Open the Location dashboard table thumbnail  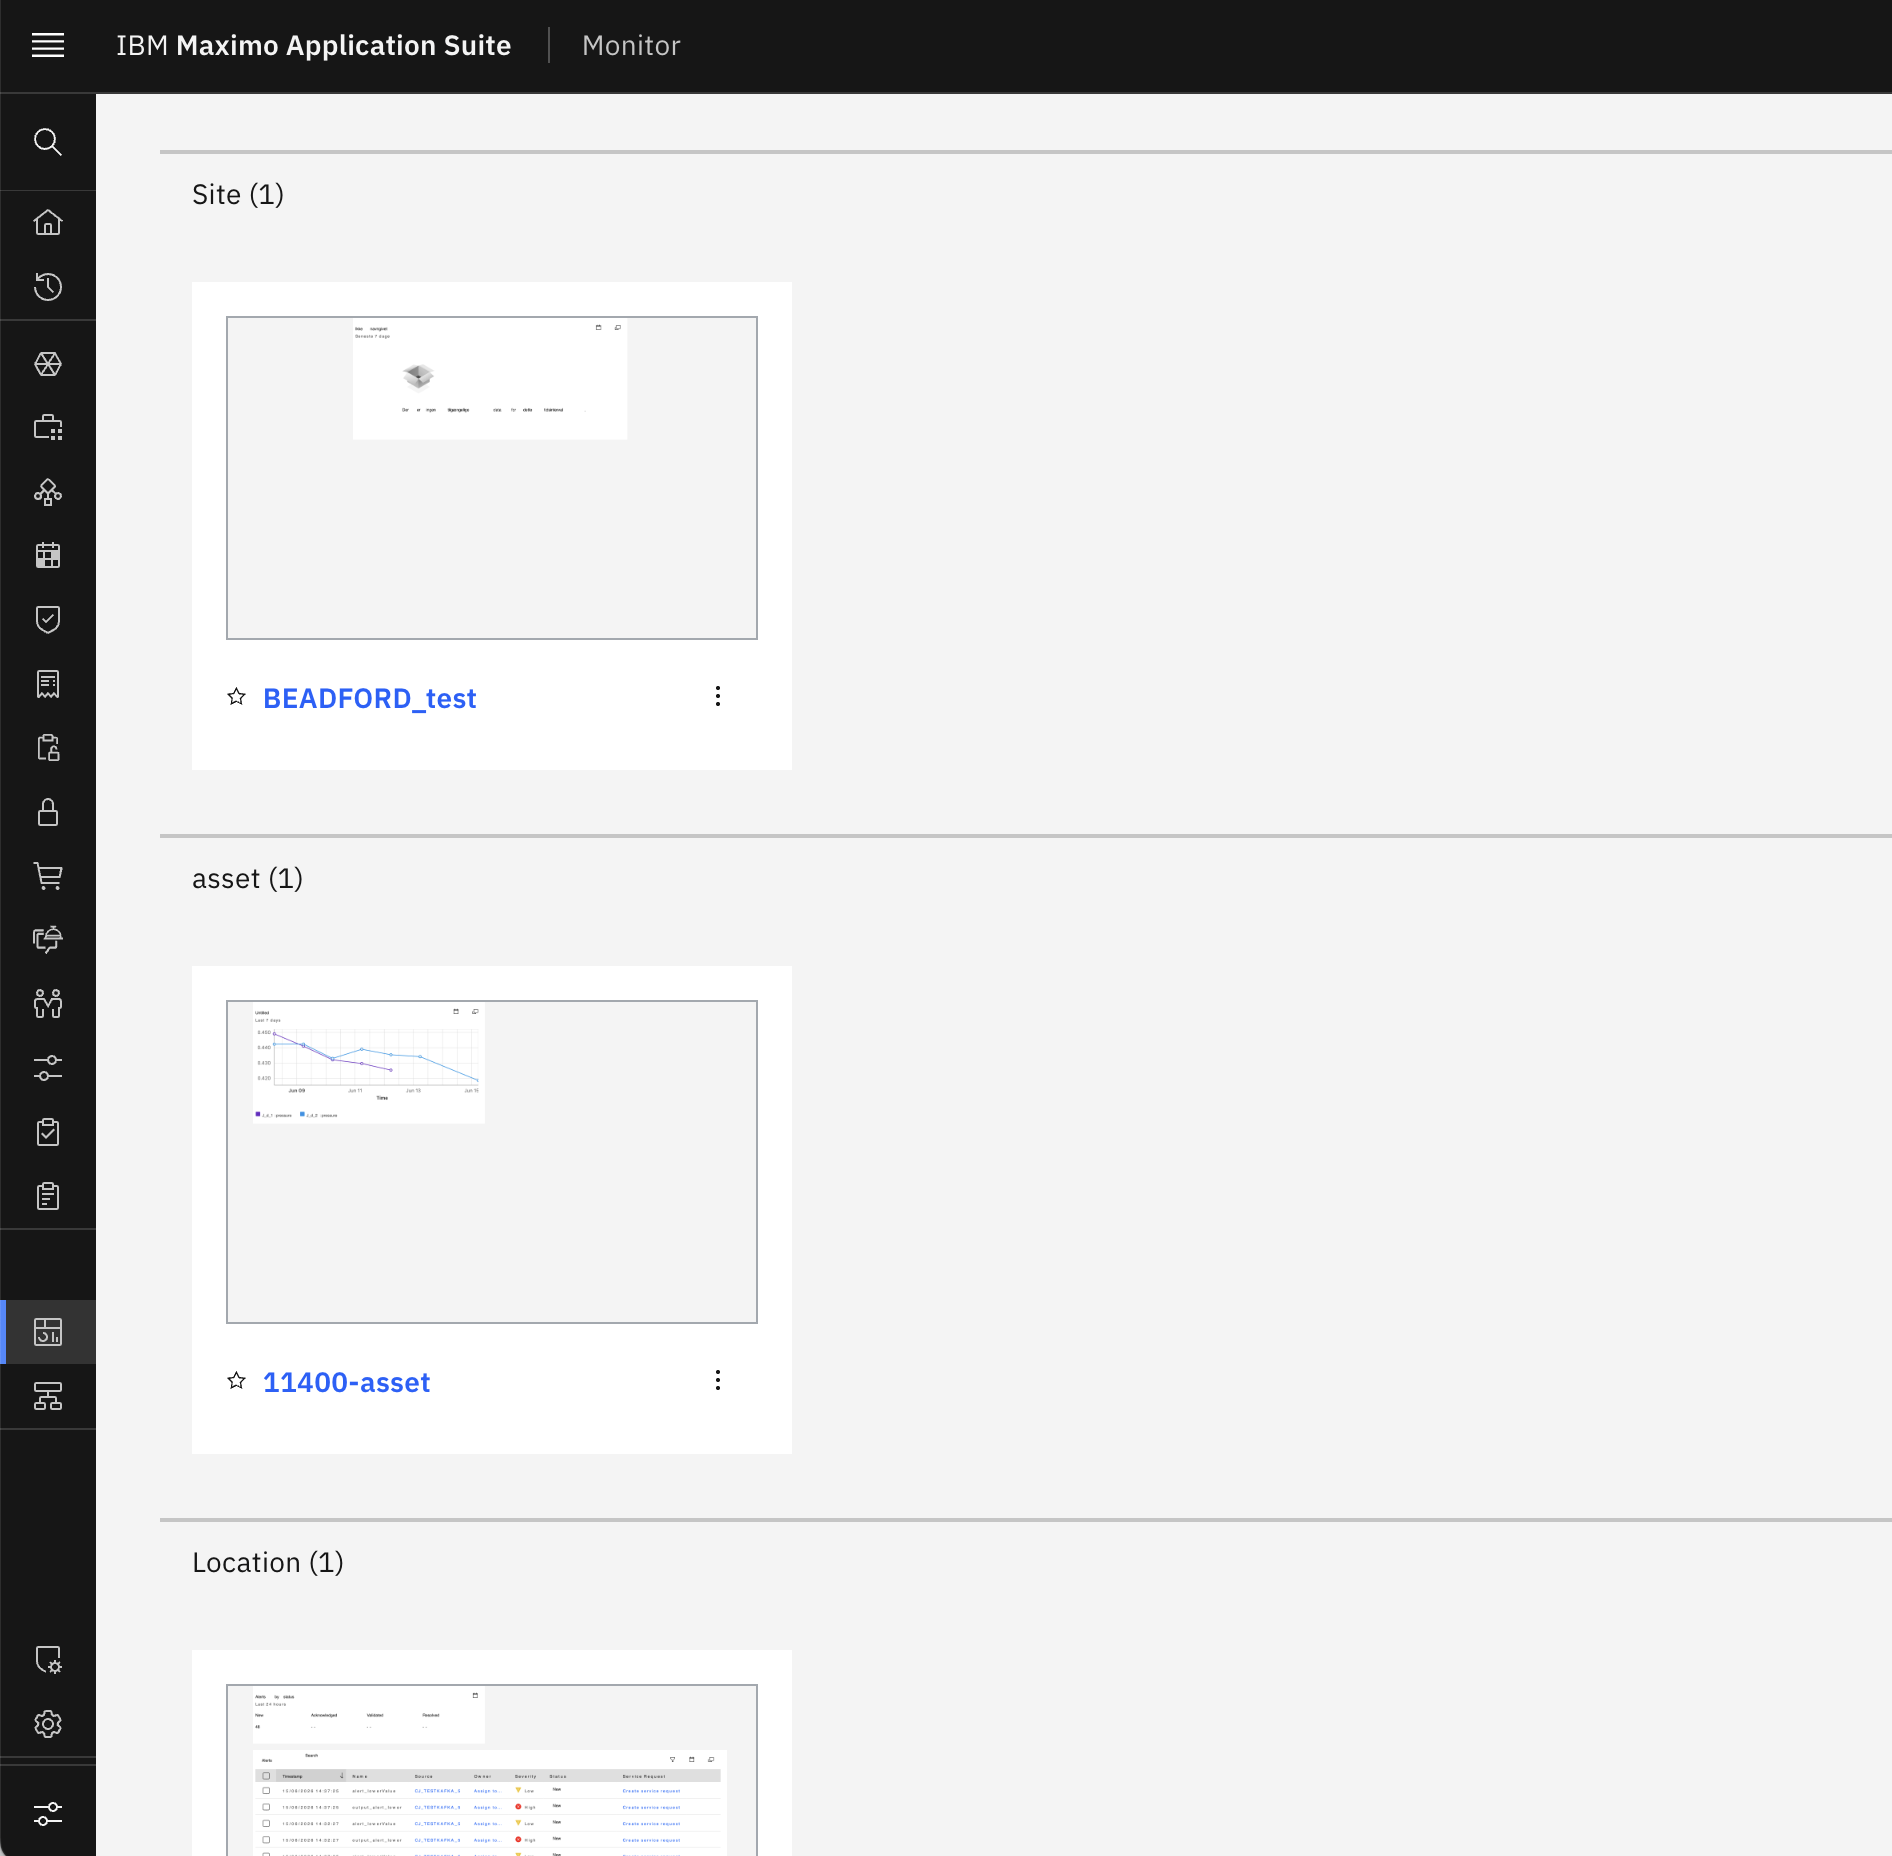point(492,1770)
